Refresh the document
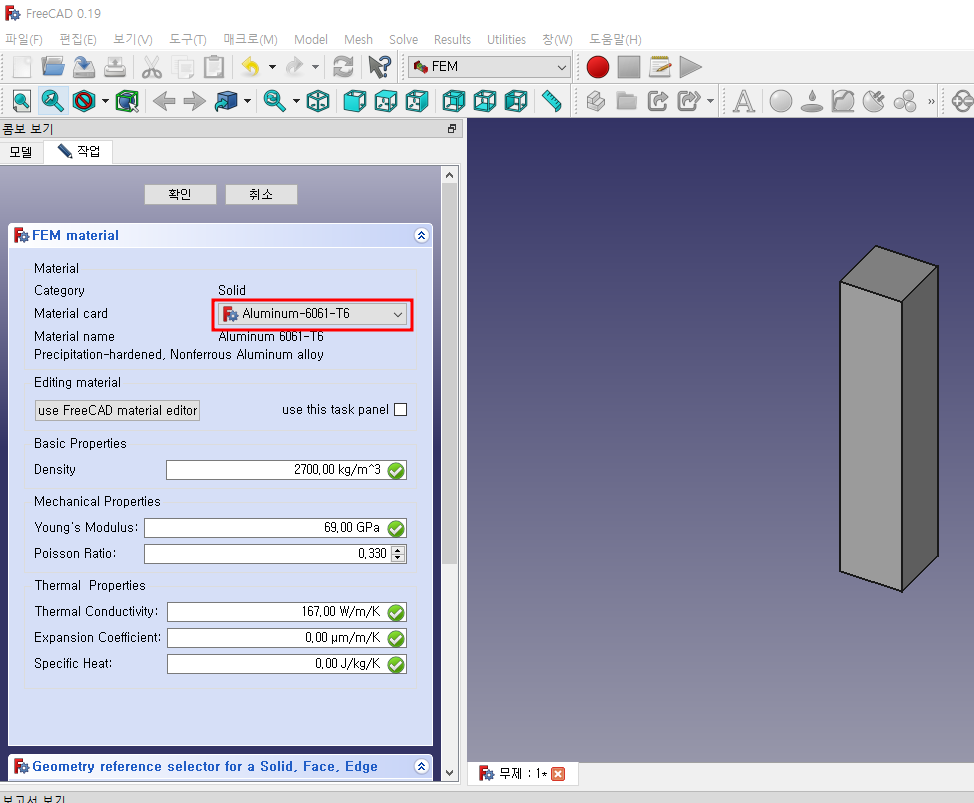The height and width of the screenshot is (803, 974). pos(343,67)
